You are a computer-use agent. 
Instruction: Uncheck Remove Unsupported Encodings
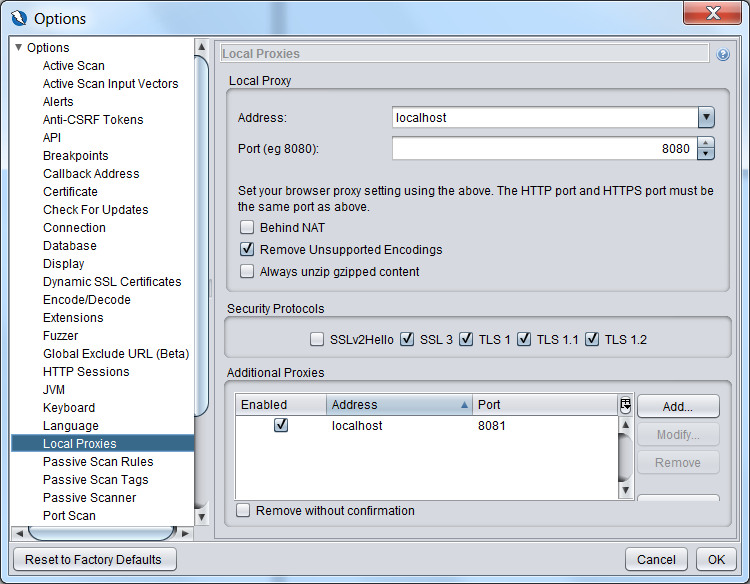pos(247,249)
